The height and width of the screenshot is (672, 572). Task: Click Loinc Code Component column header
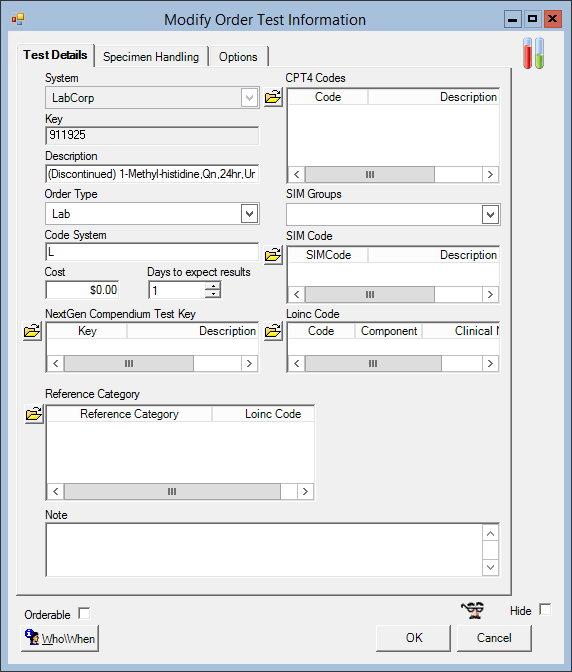click(389, 331)
